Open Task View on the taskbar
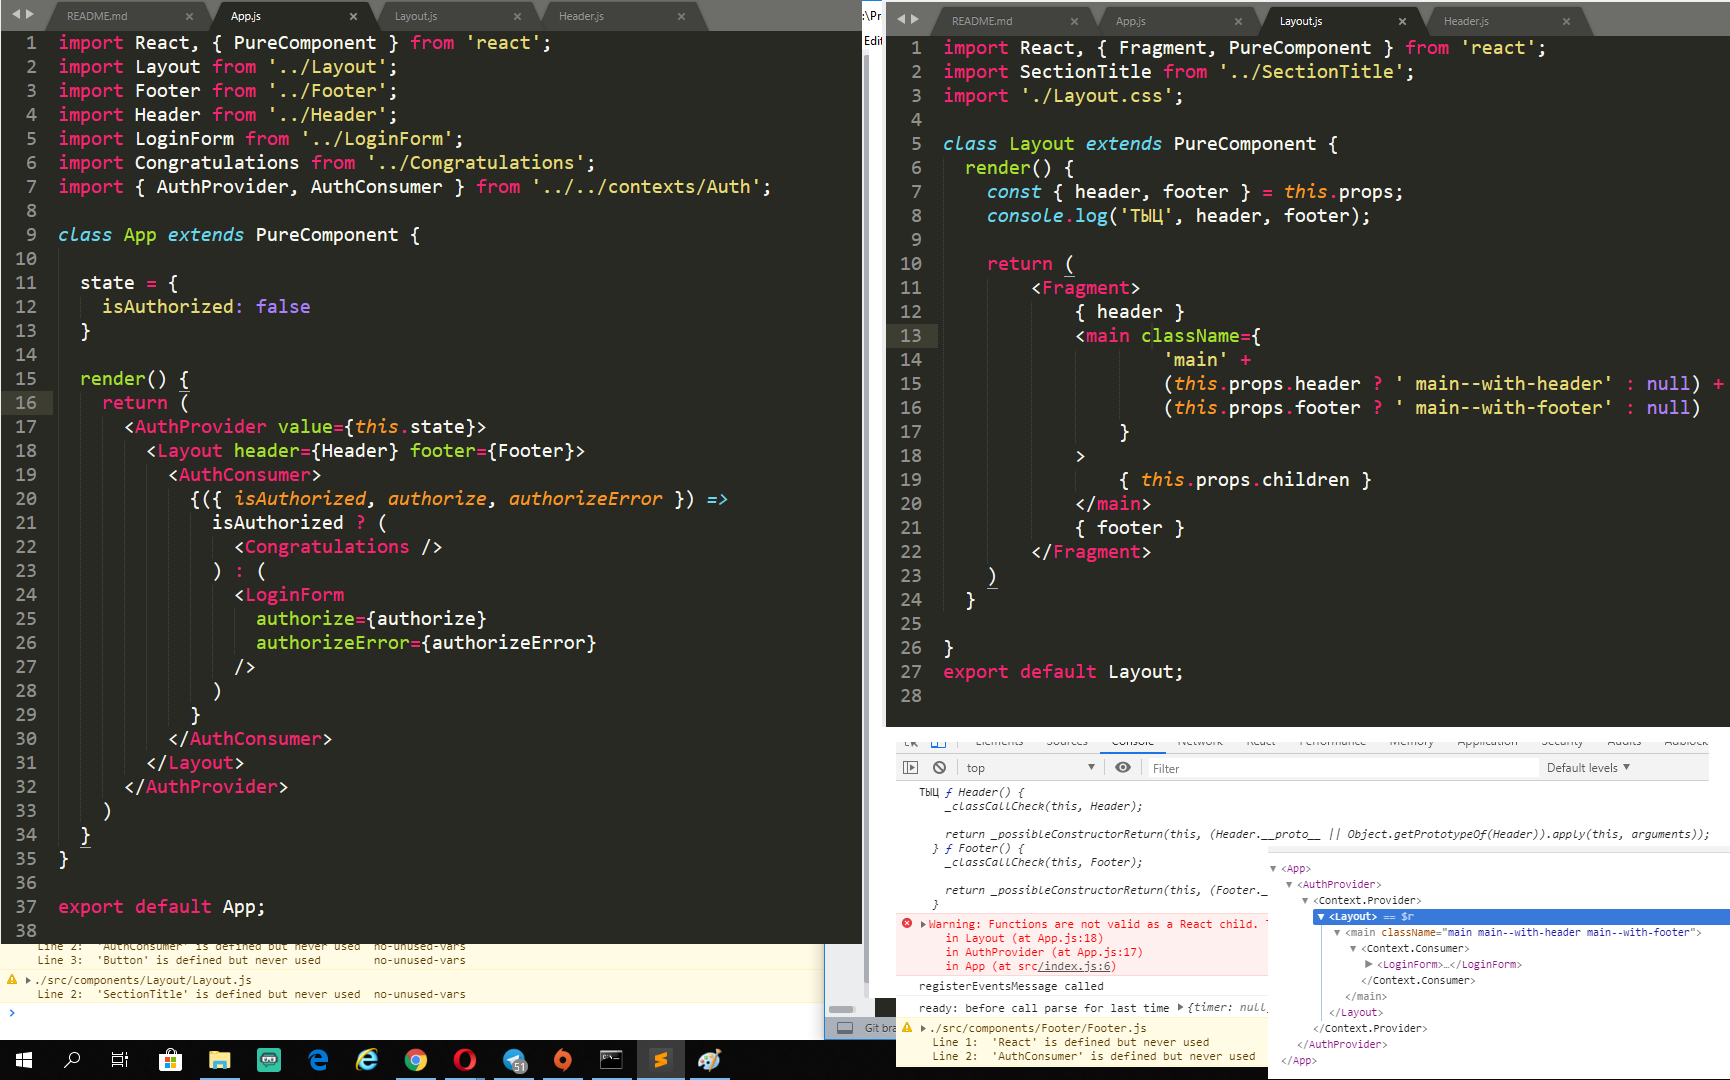 pos(120,1060)
